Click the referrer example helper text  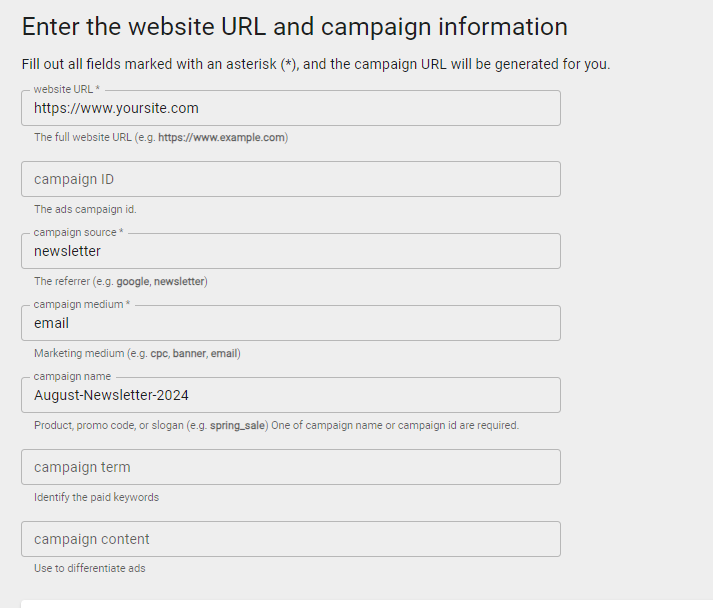click(121, 282)
